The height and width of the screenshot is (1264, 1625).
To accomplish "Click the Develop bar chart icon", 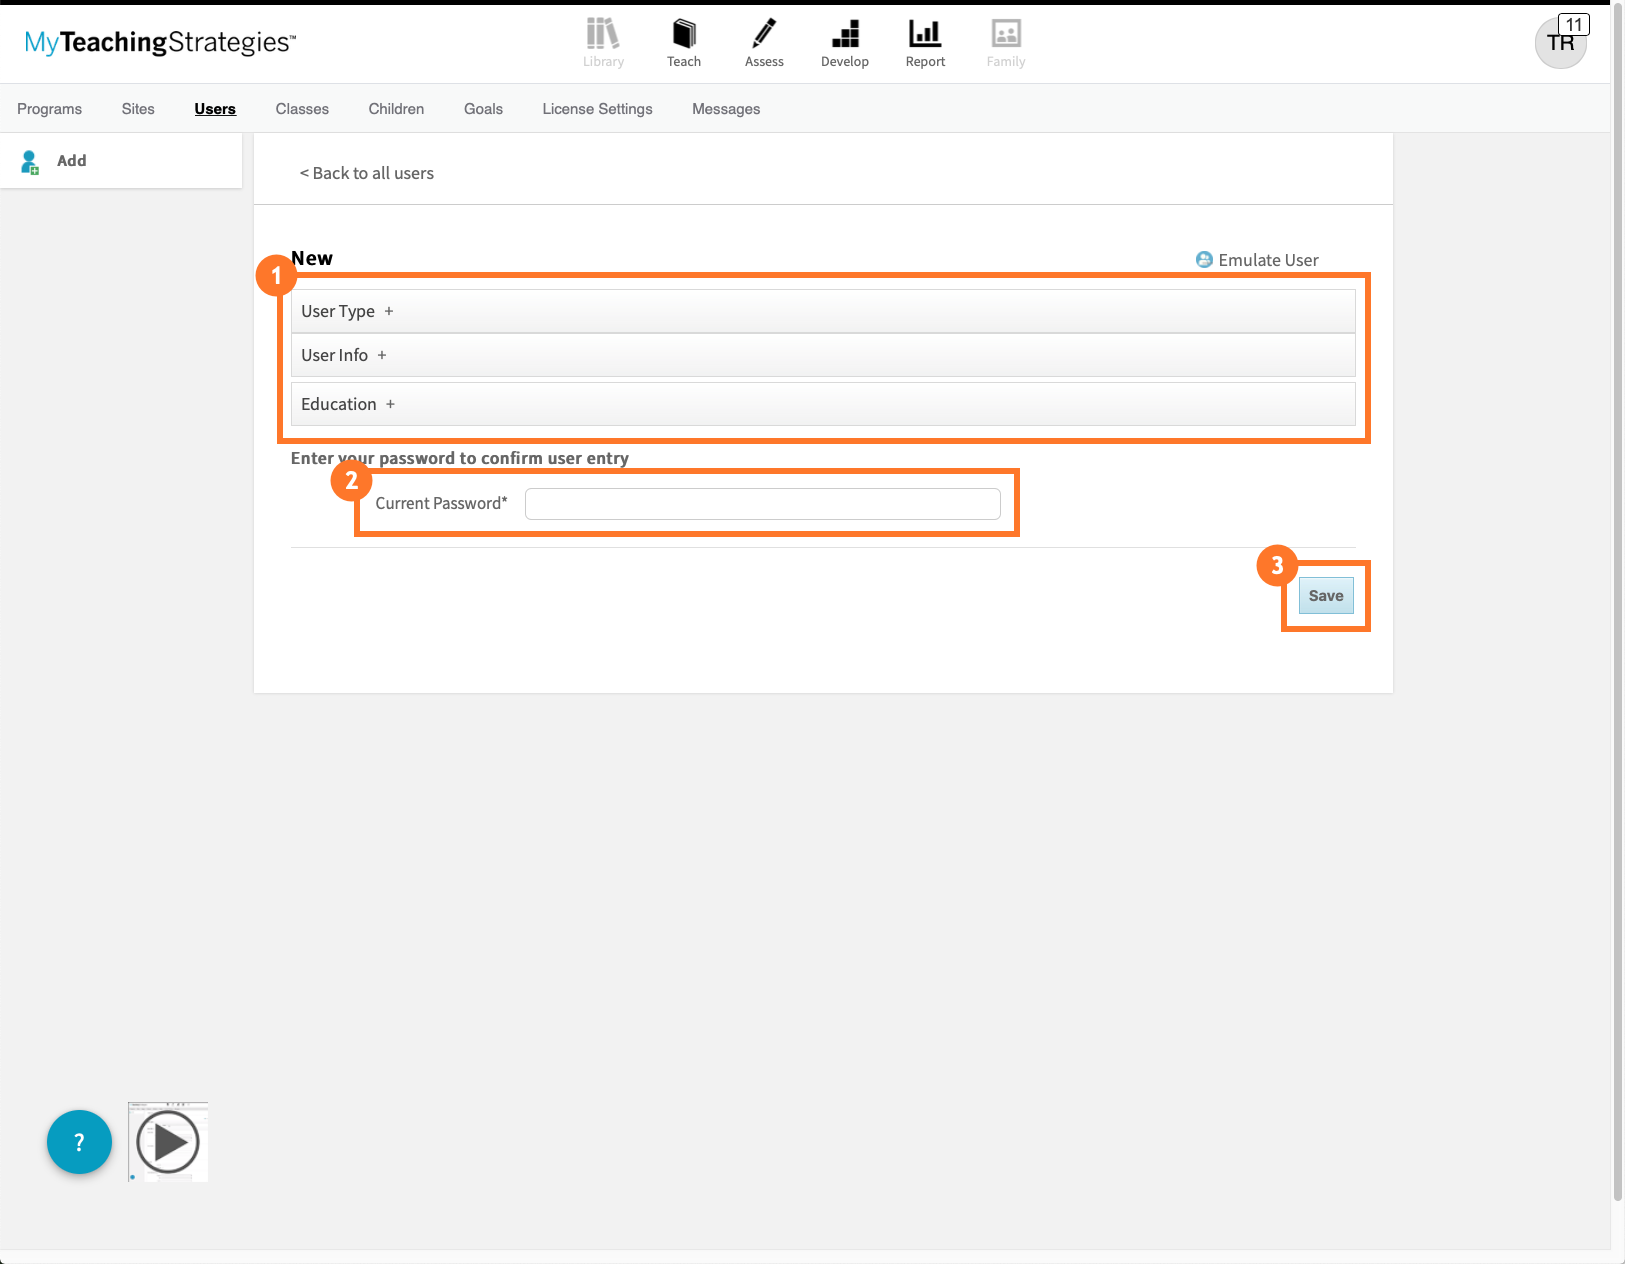I will pyautogui.click(x=844, y=40).
